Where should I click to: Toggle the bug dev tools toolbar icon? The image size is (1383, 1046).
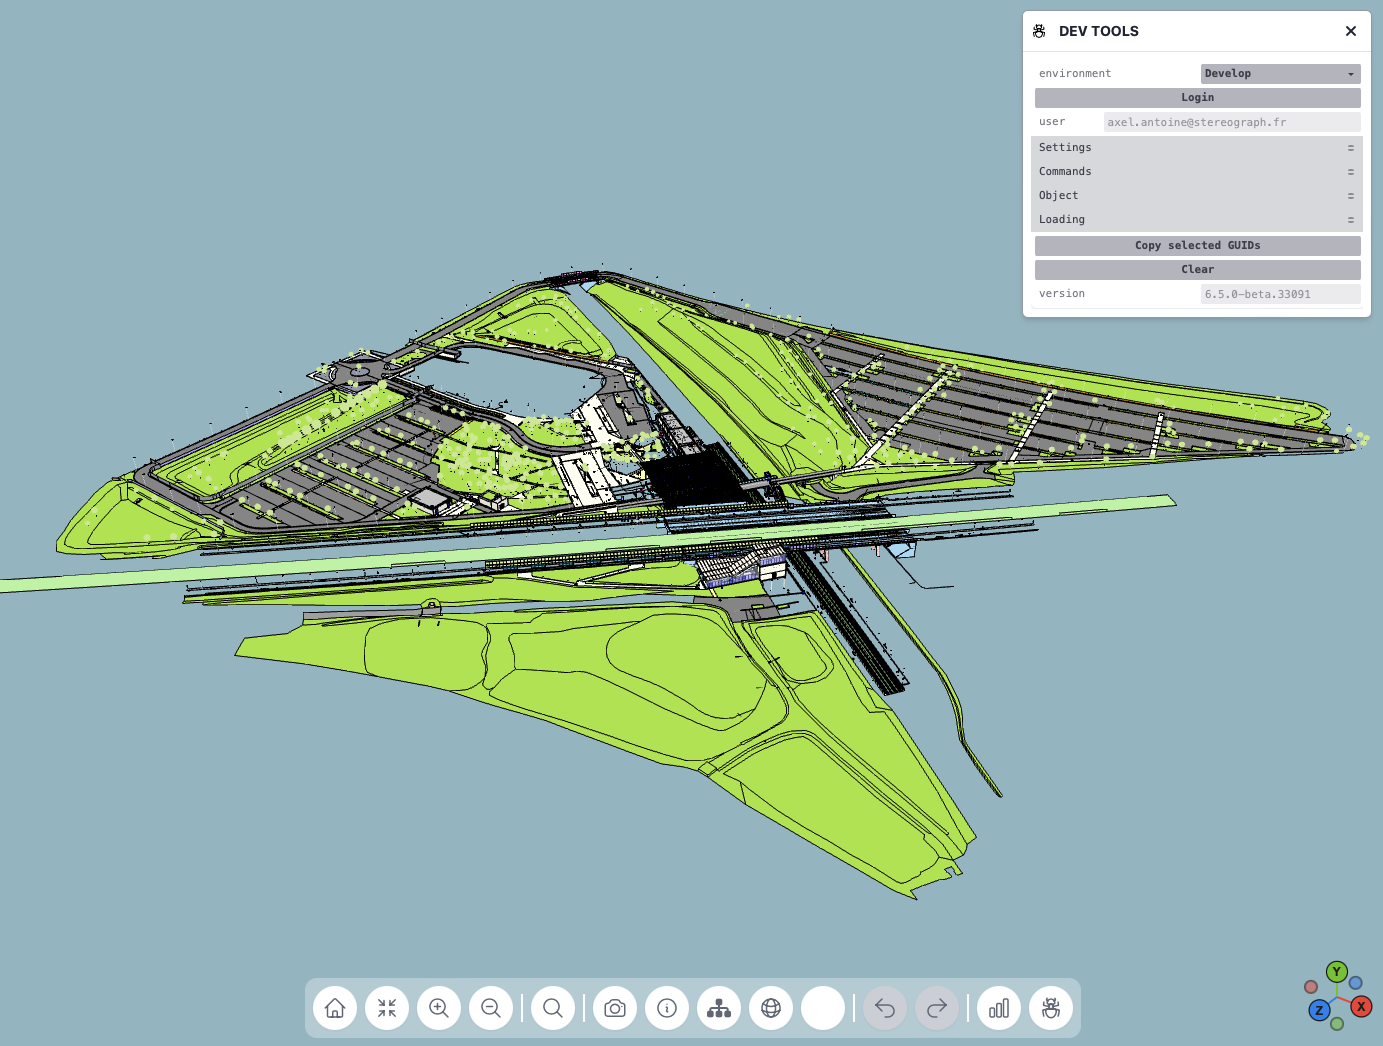tap(1051, 1008)
